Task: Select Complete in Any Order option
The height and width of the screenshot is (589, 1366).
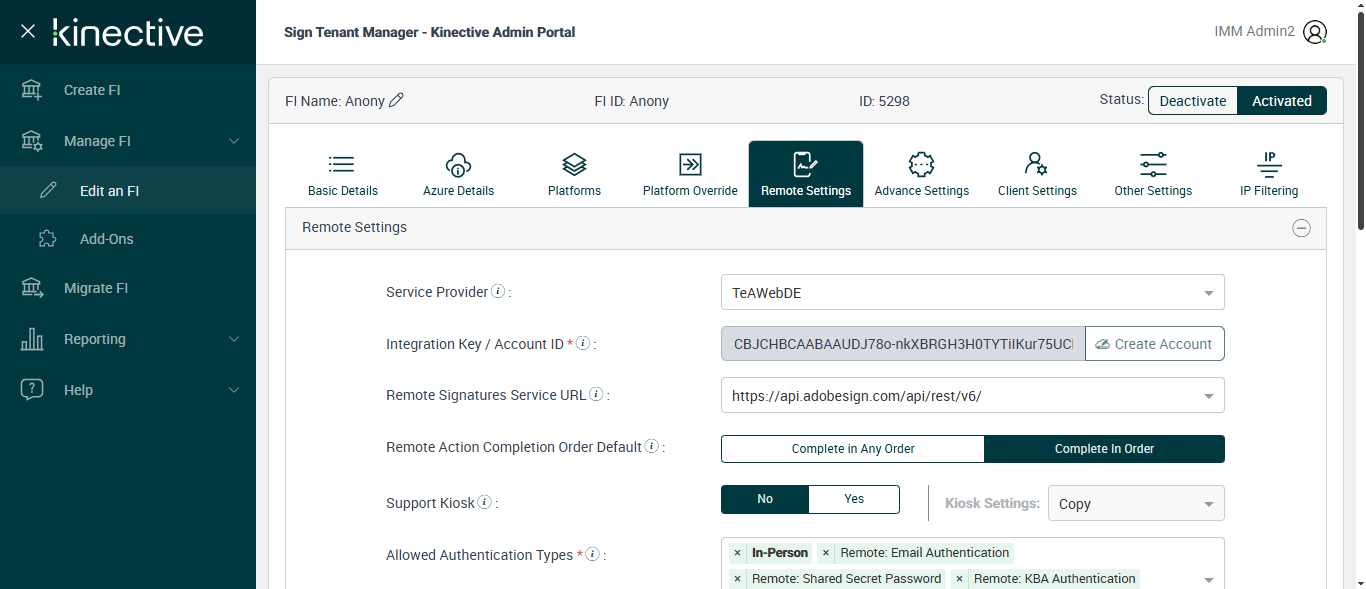Action: [x=853, y=449]
